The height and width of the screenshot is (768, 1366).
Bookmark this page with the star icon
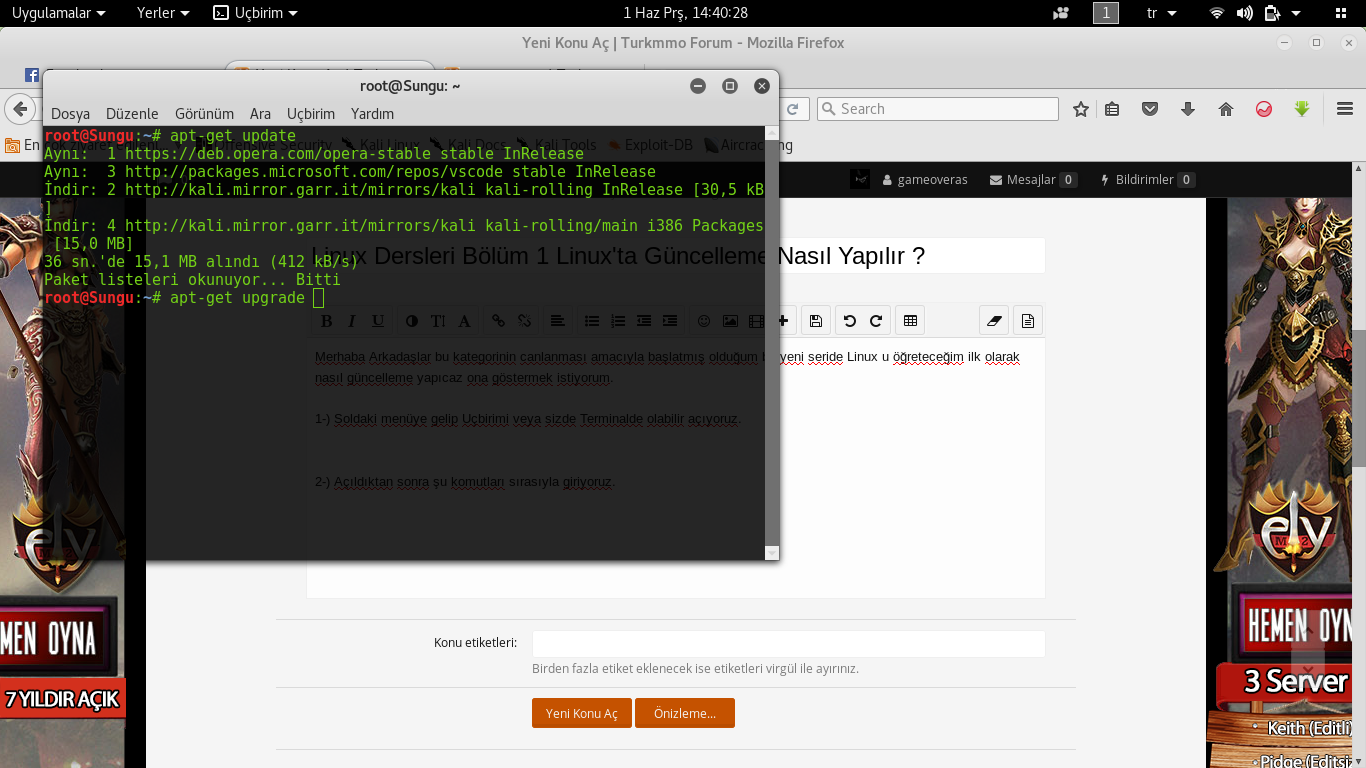tap(1081, 109)
